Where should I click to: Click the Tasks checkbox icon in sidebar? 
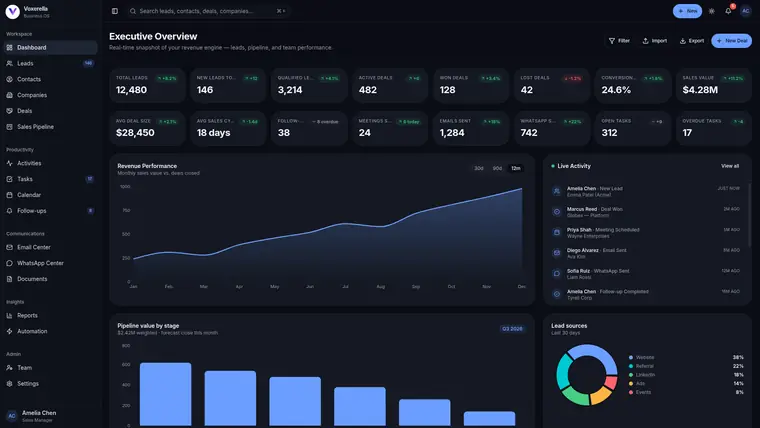(9, 179)
